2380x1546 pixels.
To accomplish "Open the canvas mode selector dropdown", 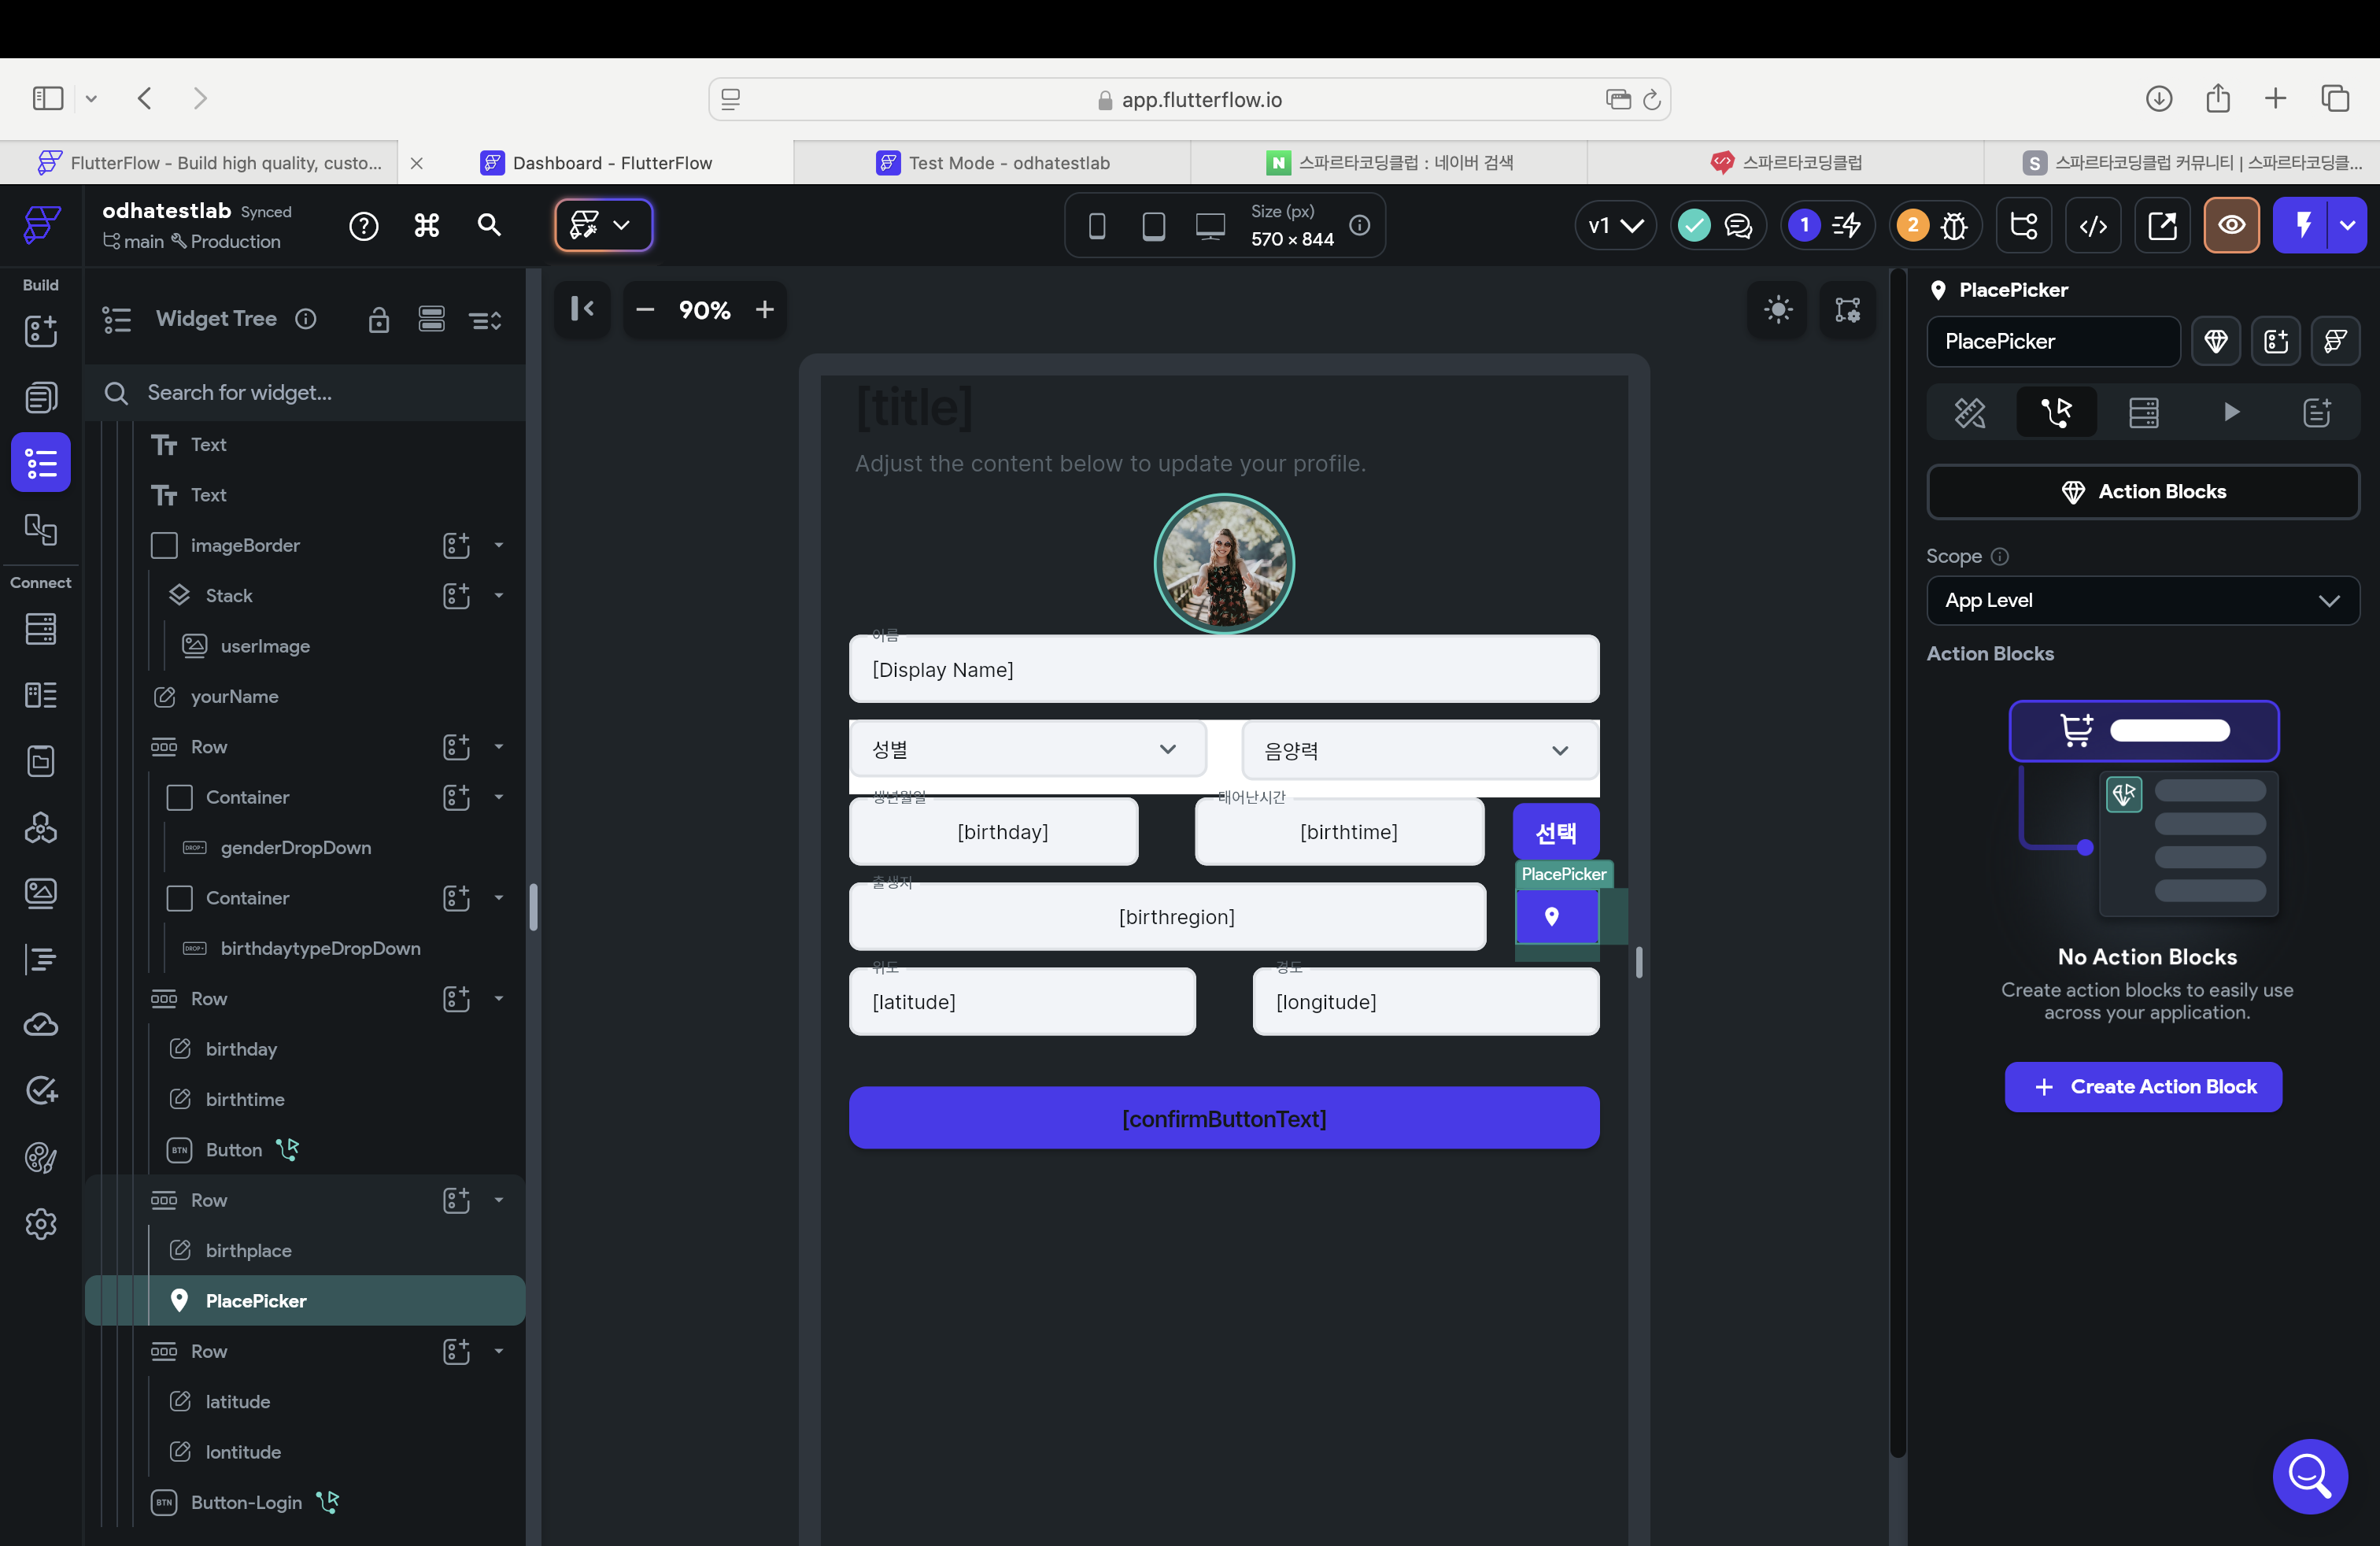I will pyautogui.click(x=603, y=225).
